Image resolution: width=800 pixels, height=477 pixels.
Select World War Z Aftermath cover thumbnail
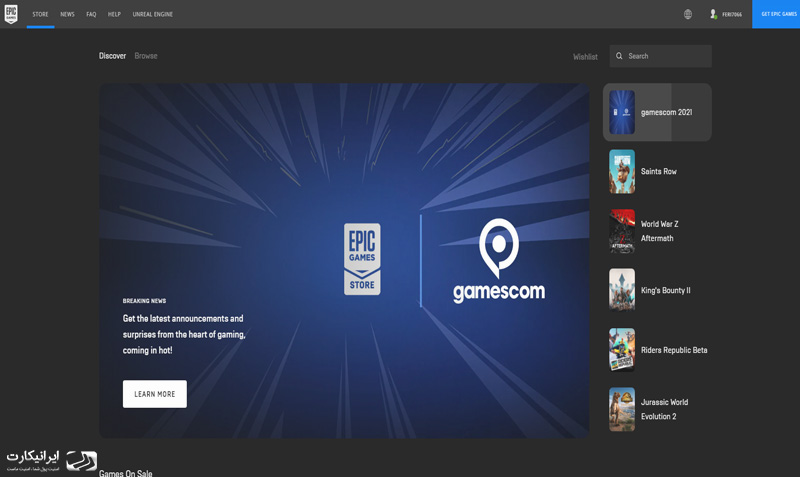click(x=622, y=231)
